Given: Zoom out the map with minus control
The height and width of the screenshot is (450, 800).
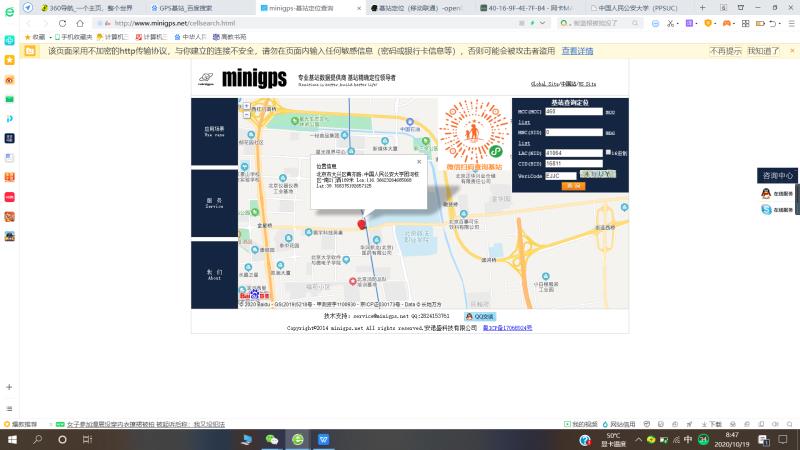Looking at the screenshot, I should click(x=246, y=114).
